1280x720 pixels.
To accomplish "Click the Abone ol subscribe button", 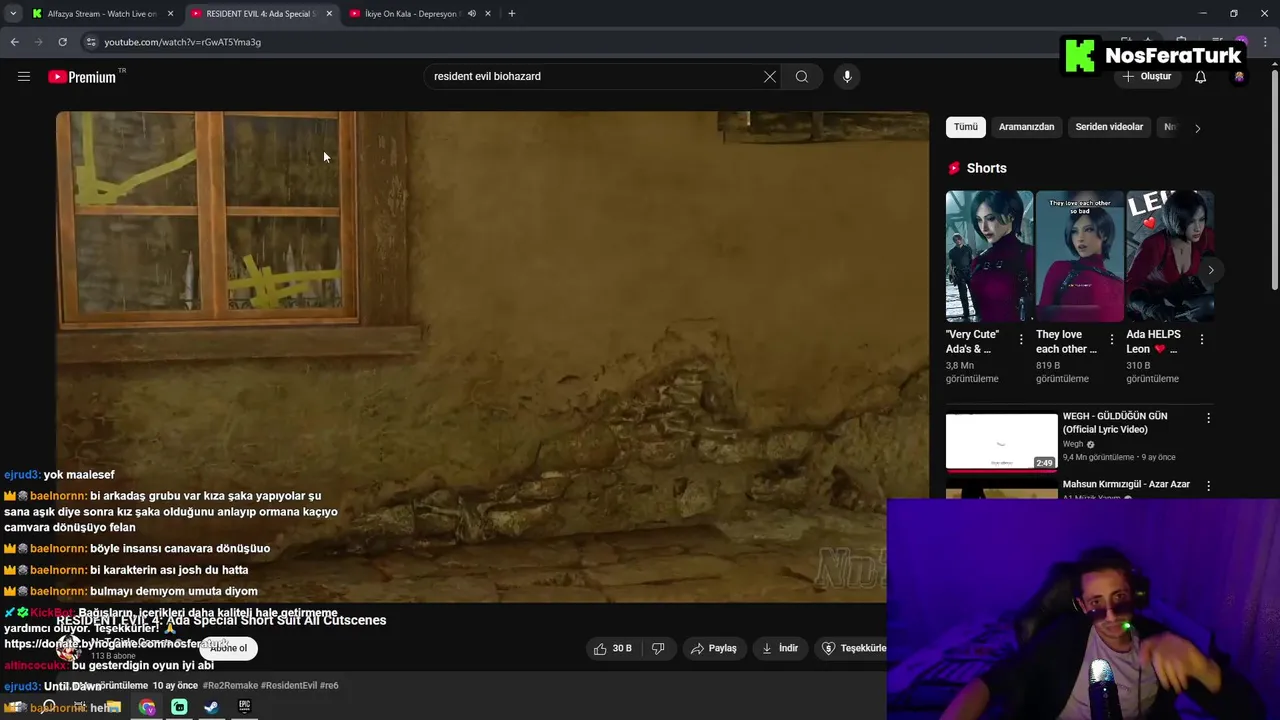I will 228,648.
